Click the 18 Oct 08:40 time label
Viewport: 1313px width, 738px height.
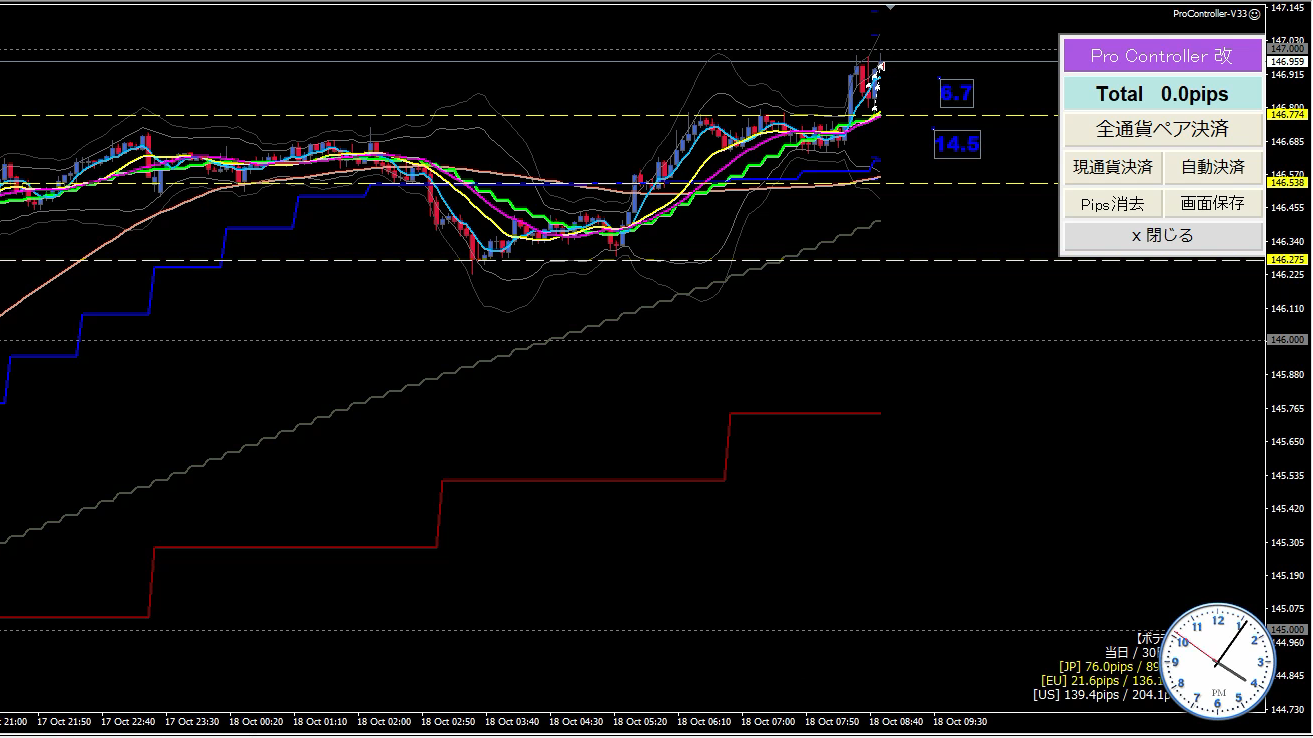click(896, 721)
